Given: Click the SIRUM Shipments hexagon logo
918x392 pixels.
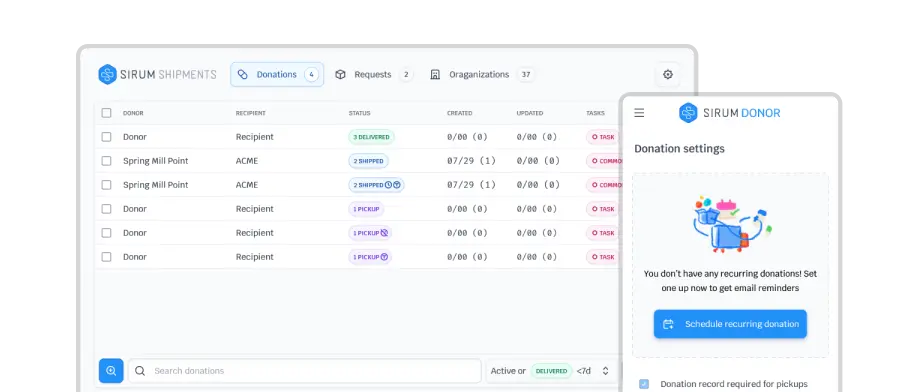Looking at the screenshot, I should coord(107,74).
